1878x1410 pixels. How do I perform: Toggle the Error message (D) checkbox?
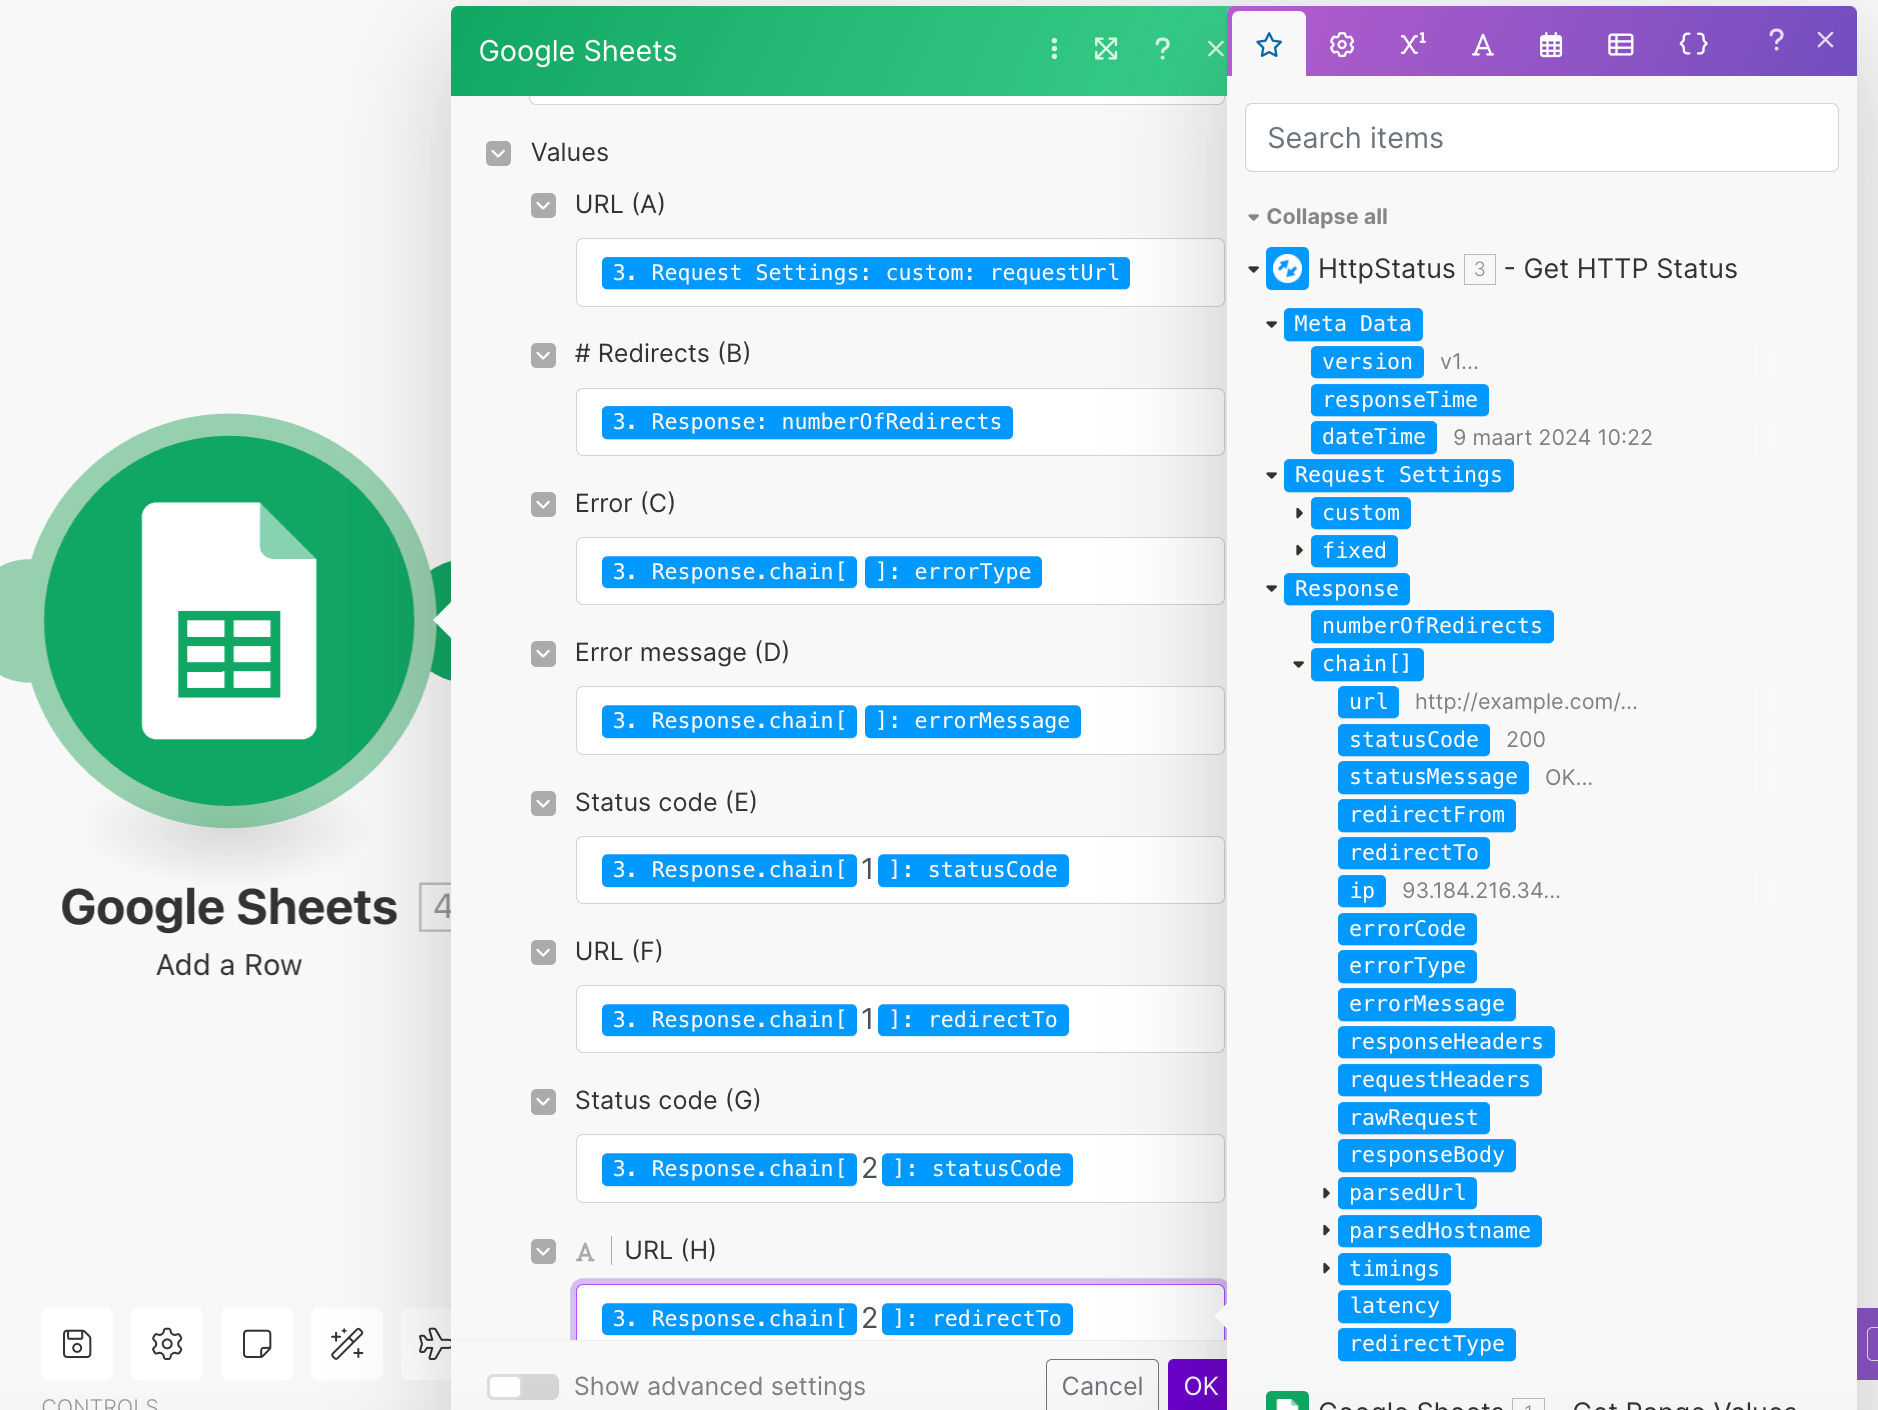pos(543,654)
